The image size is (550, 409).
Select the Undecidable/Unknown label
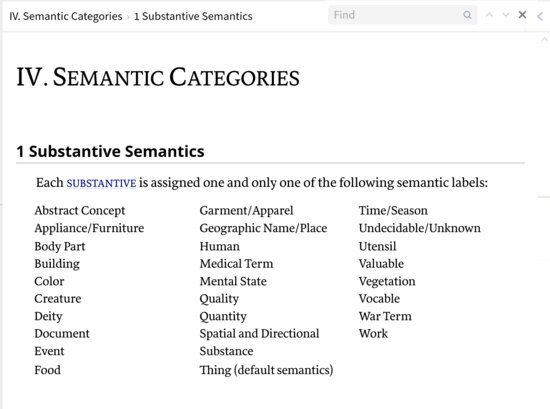(420, 228)
